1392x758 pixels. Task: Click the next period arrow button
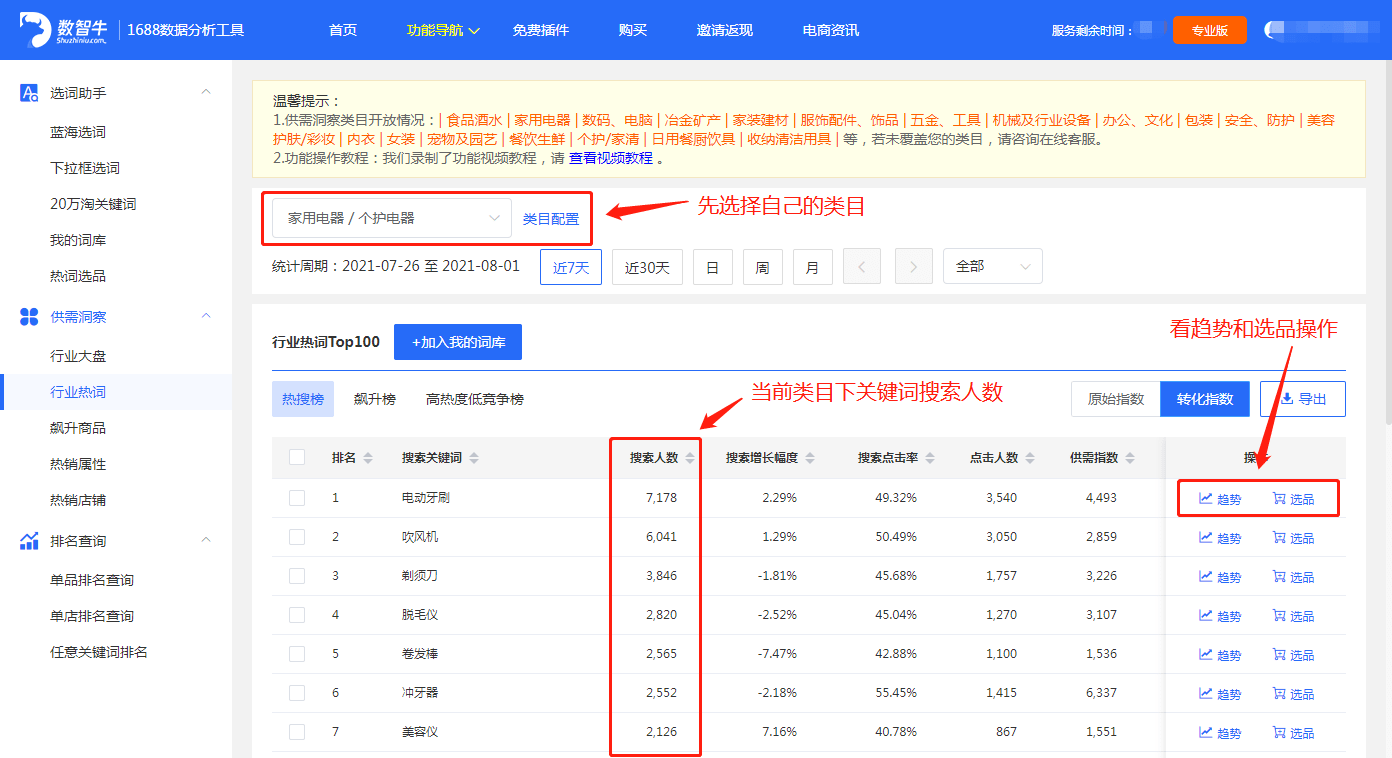[913, 267]
